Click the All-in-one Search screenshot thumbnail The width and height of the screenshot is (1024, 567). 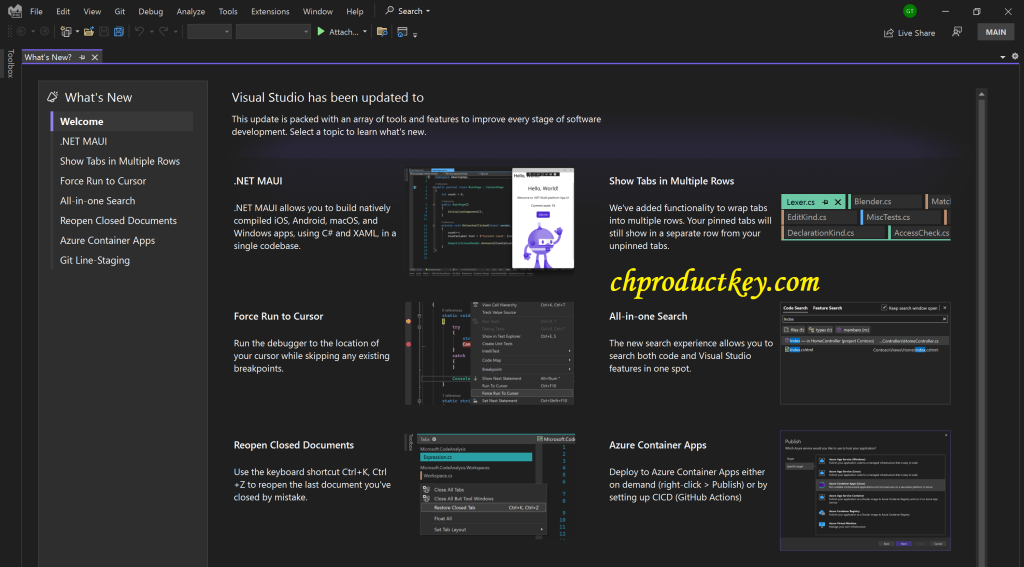(865, 353)
